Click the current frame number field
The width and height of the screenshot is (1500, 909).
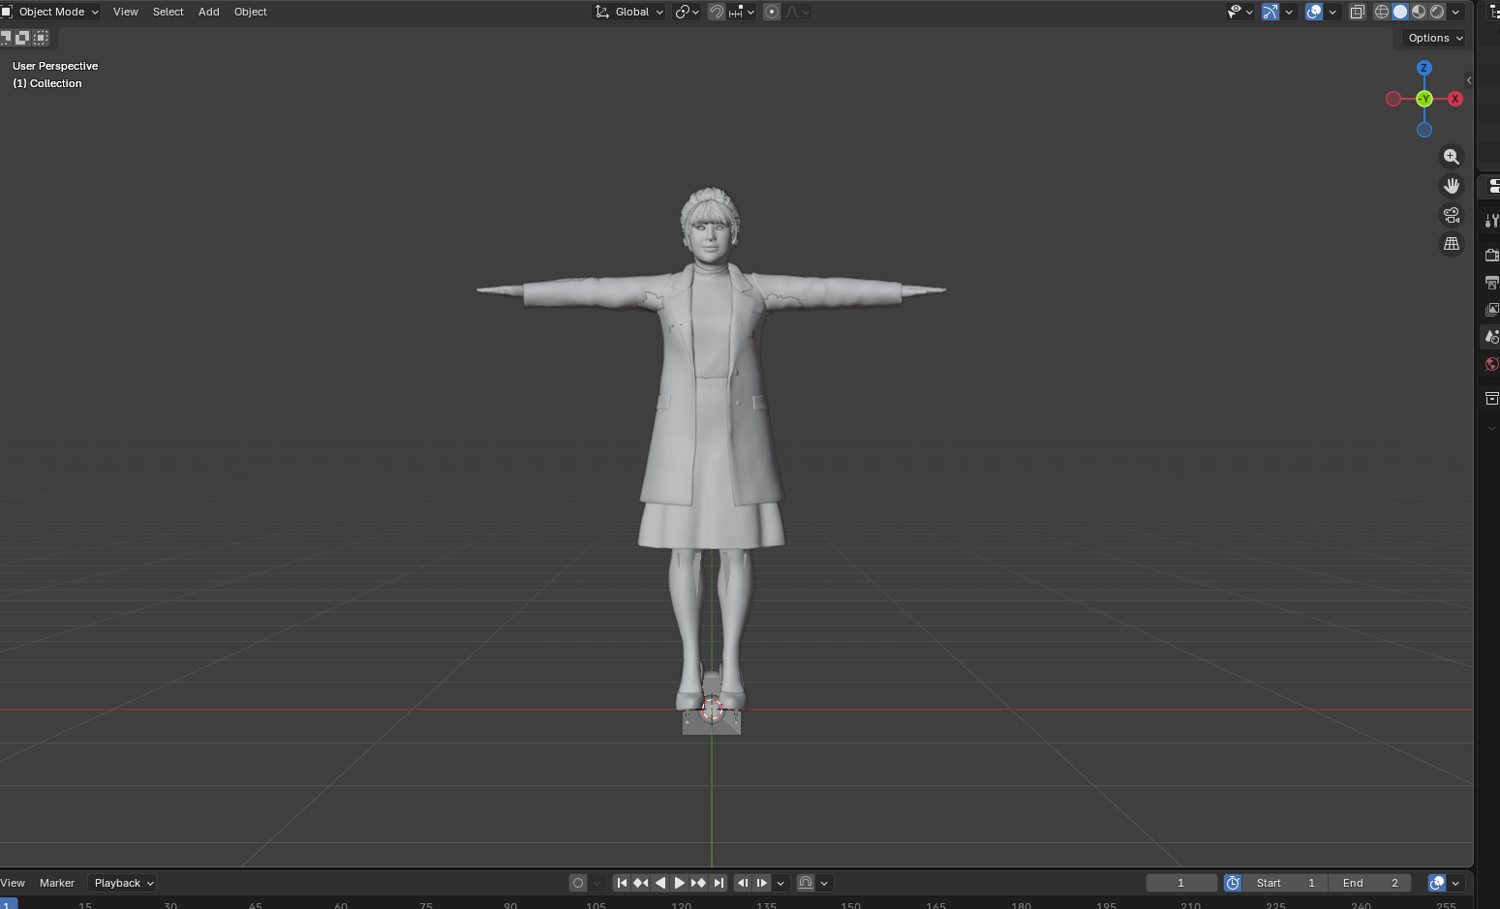pyautogui.click(x=1181, y=883)
